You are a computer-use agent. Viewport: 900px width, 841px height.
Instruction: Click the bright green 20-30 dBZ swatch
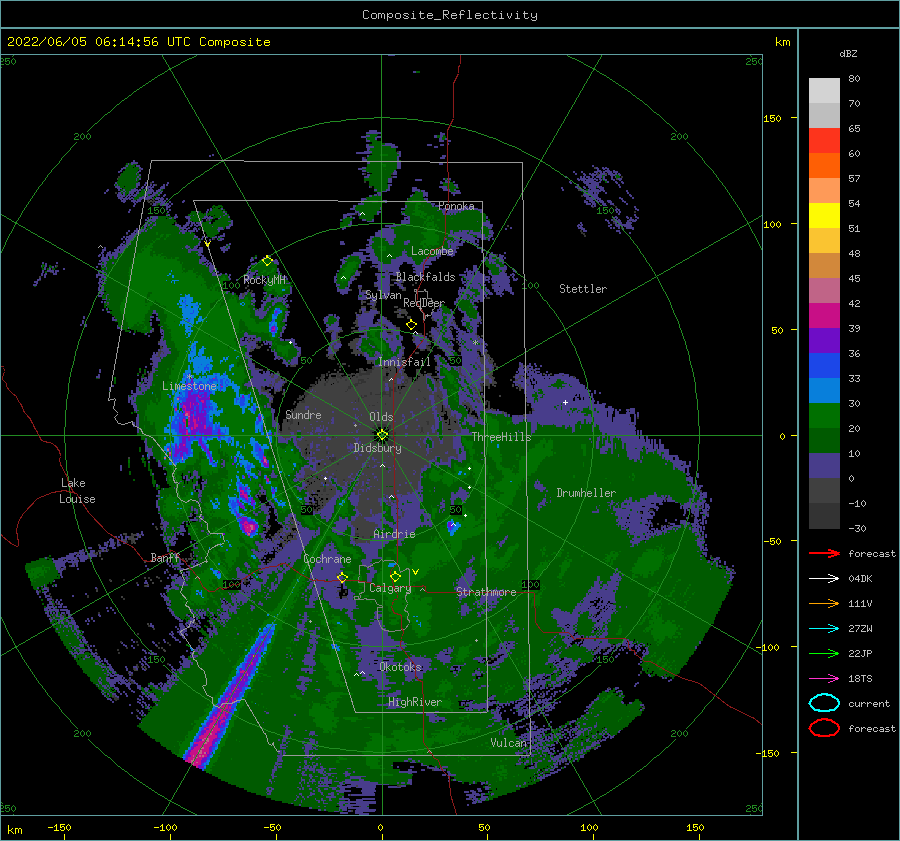point(824,416)
